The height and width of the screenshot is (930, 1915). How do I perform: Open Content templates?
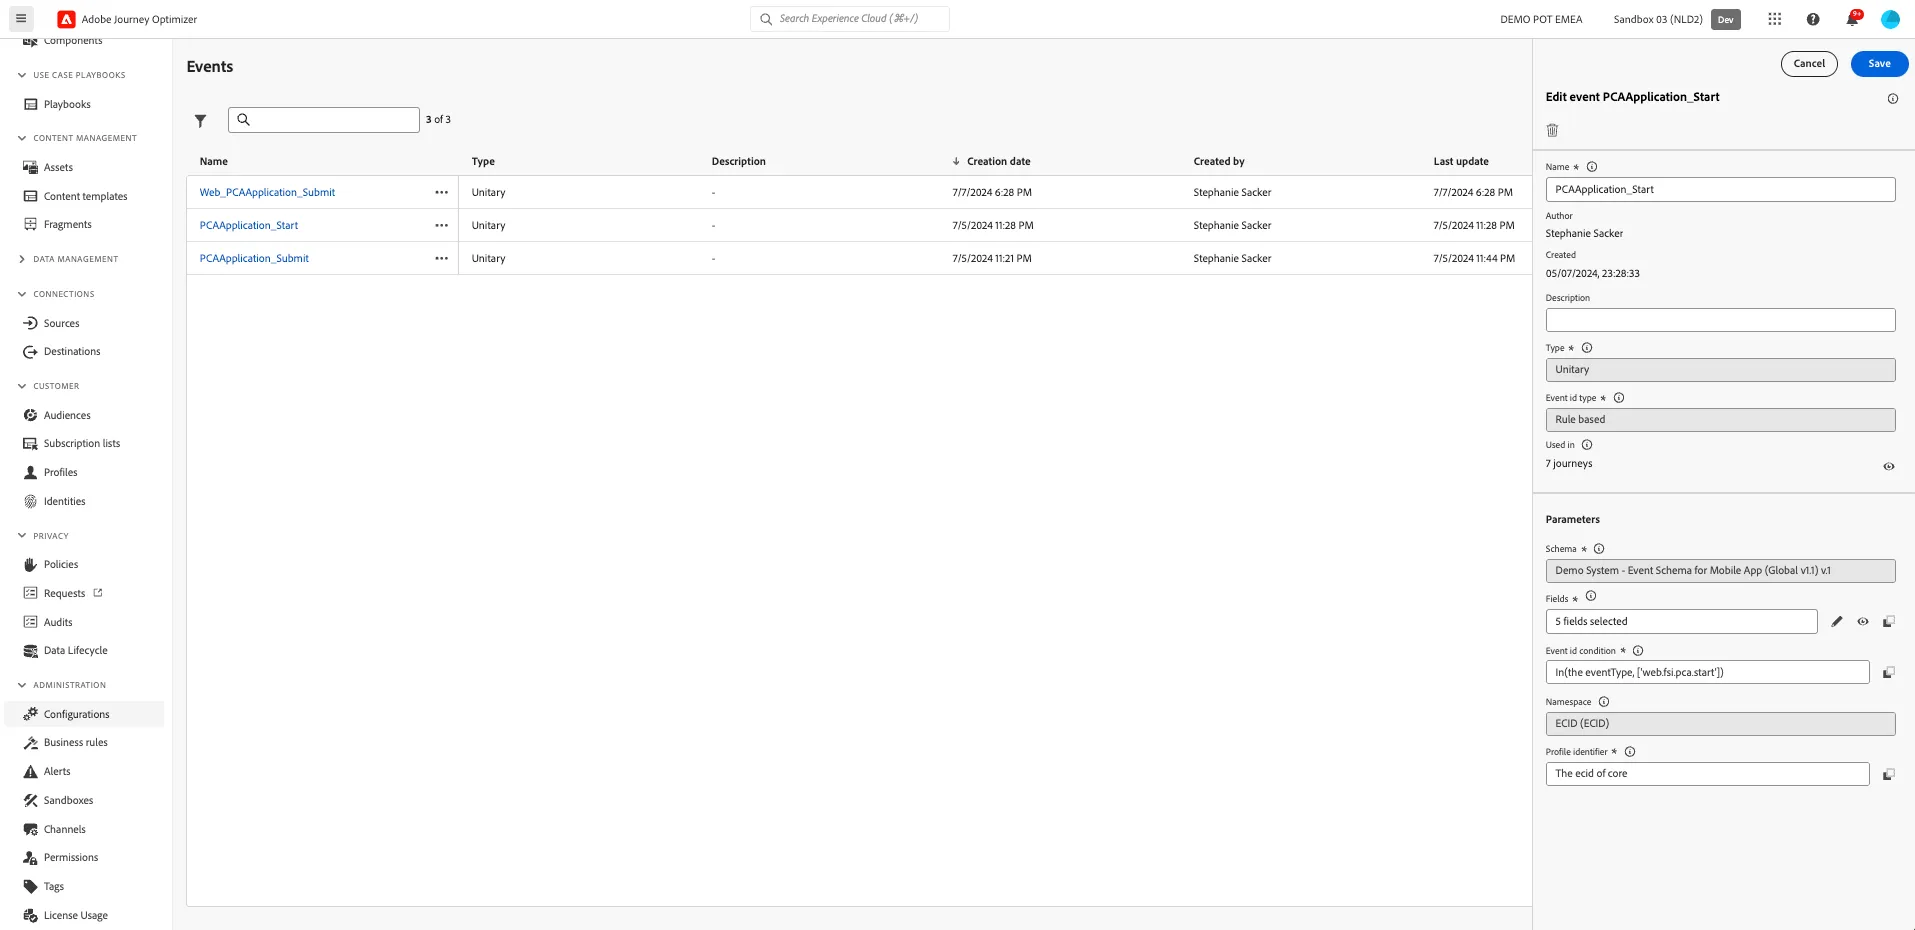point(84,196)
